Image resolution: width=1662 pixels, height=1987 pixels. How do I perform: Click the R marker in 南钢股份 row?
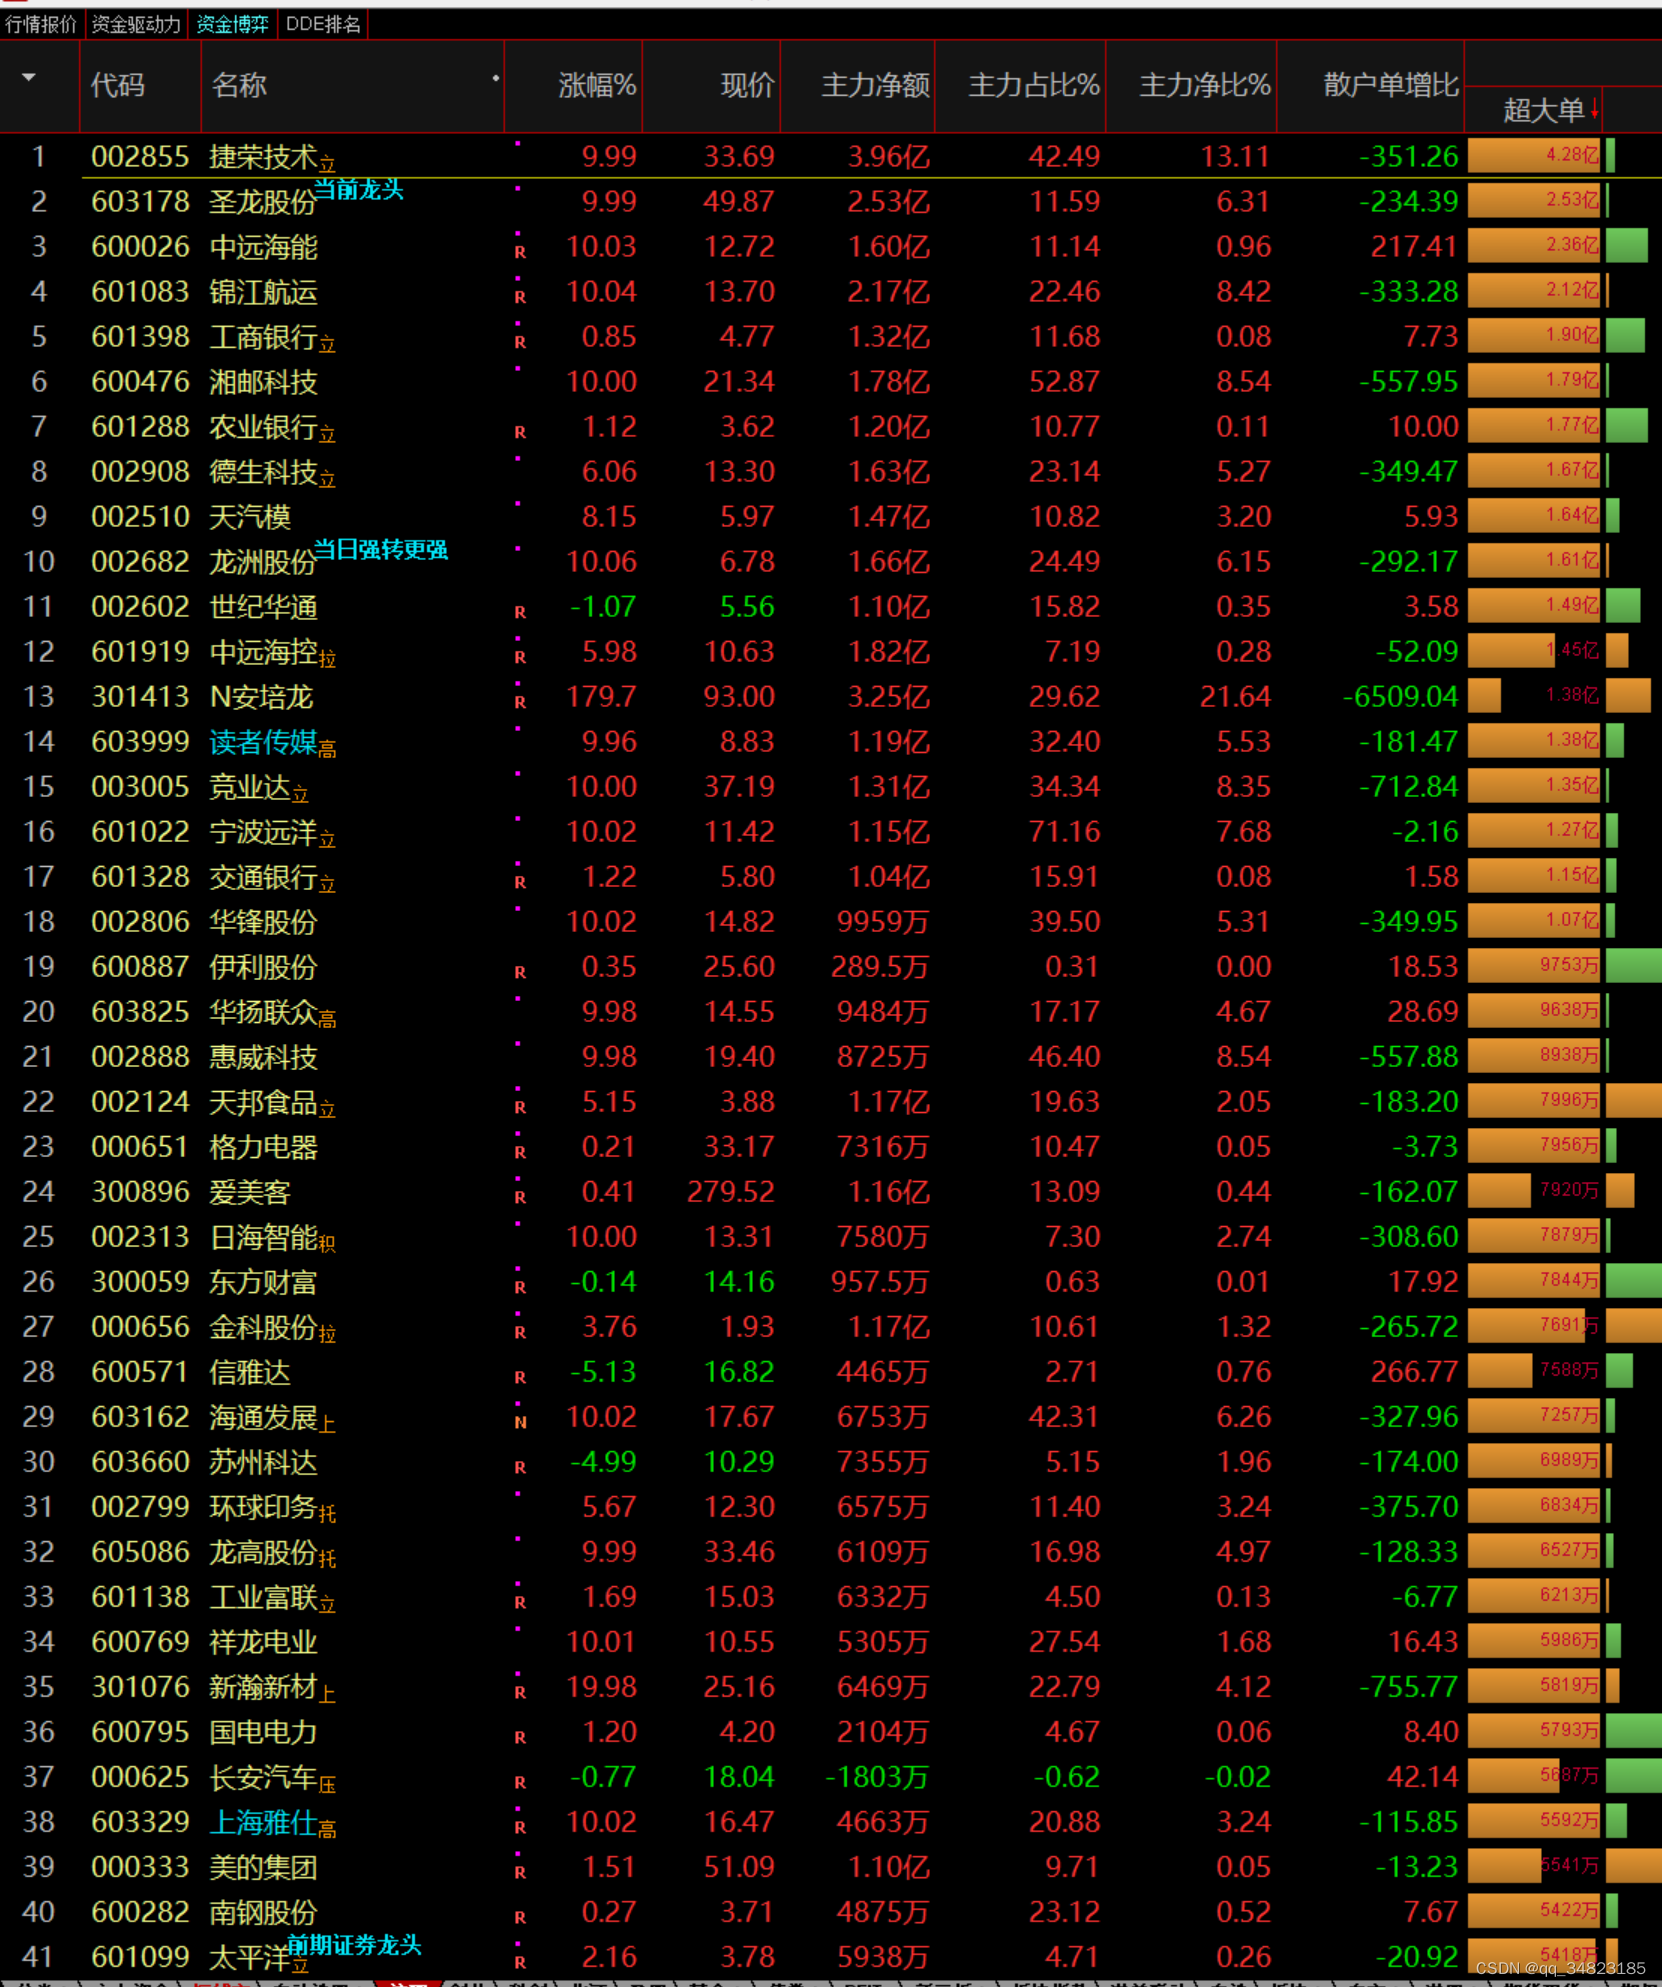pos(520,1917)
